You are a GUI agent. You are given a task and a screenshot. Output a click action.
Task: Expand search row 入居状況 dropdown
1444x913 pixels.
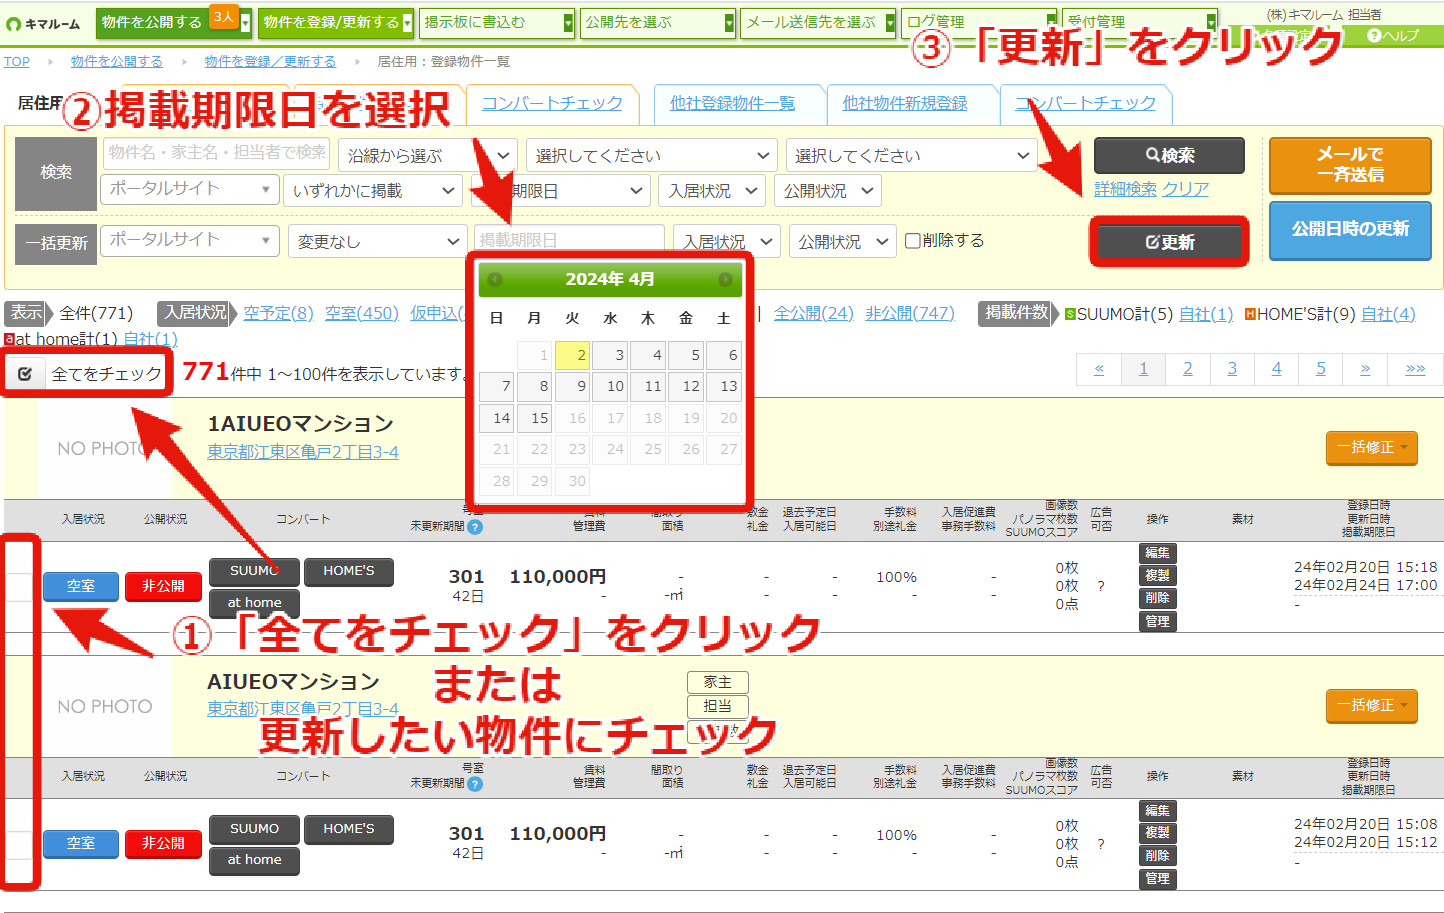712,190
